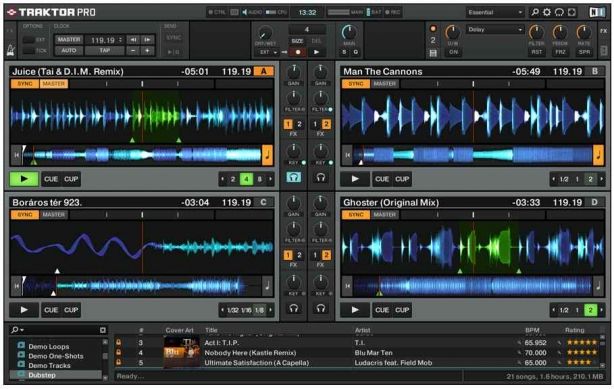Show larger loop sizes on Deck D
Screen dimensions: 614x389
coord(601,310)
